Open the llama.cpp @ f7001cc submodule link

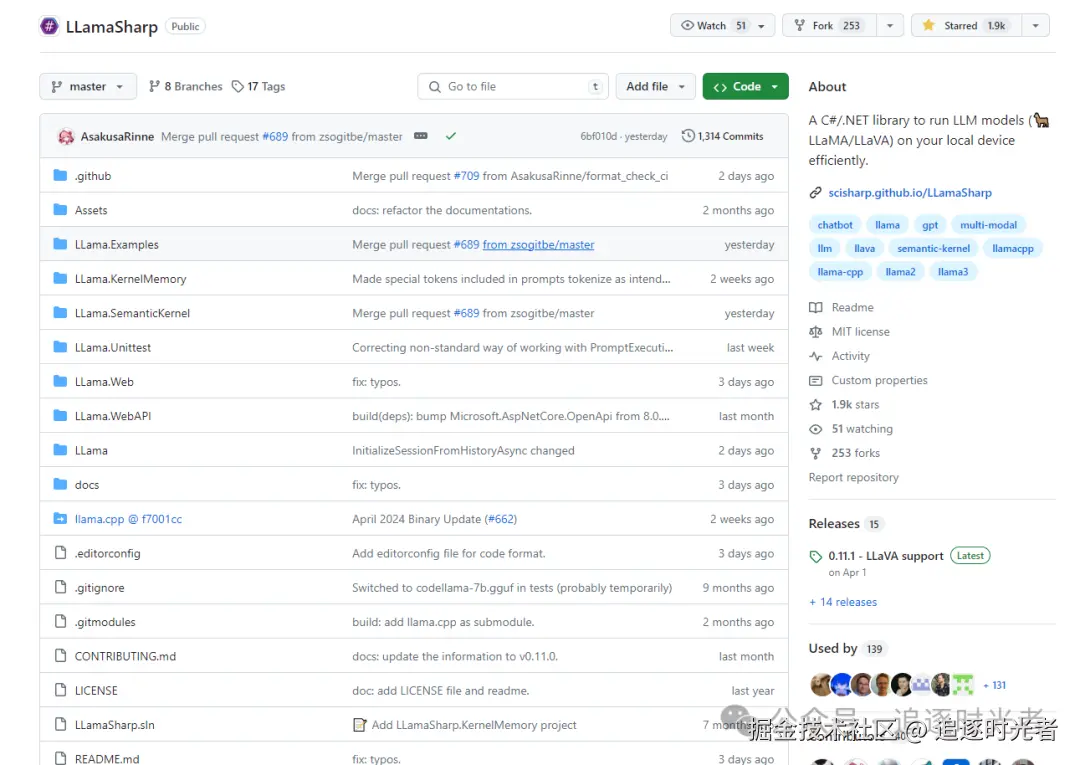(x=128, y=519)
